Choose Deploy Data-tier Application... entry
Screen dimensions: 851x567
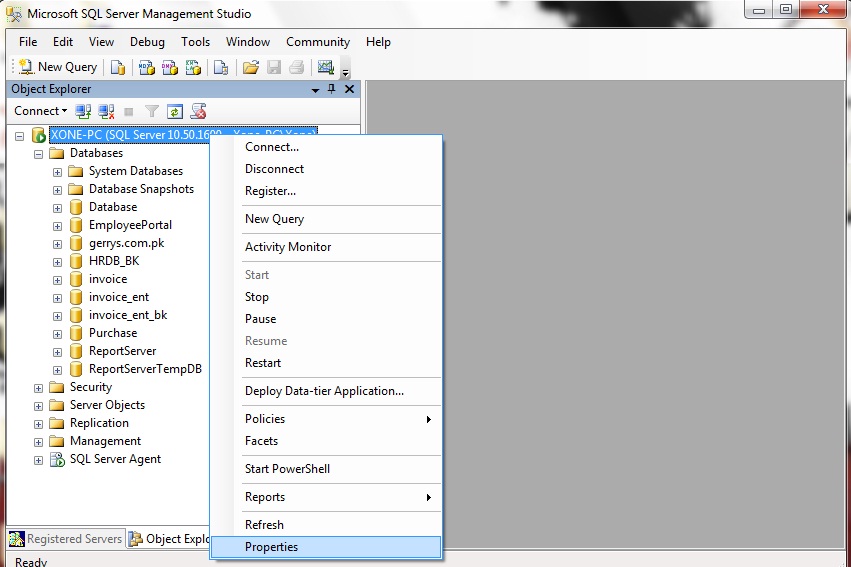click(x=326, y=391)
